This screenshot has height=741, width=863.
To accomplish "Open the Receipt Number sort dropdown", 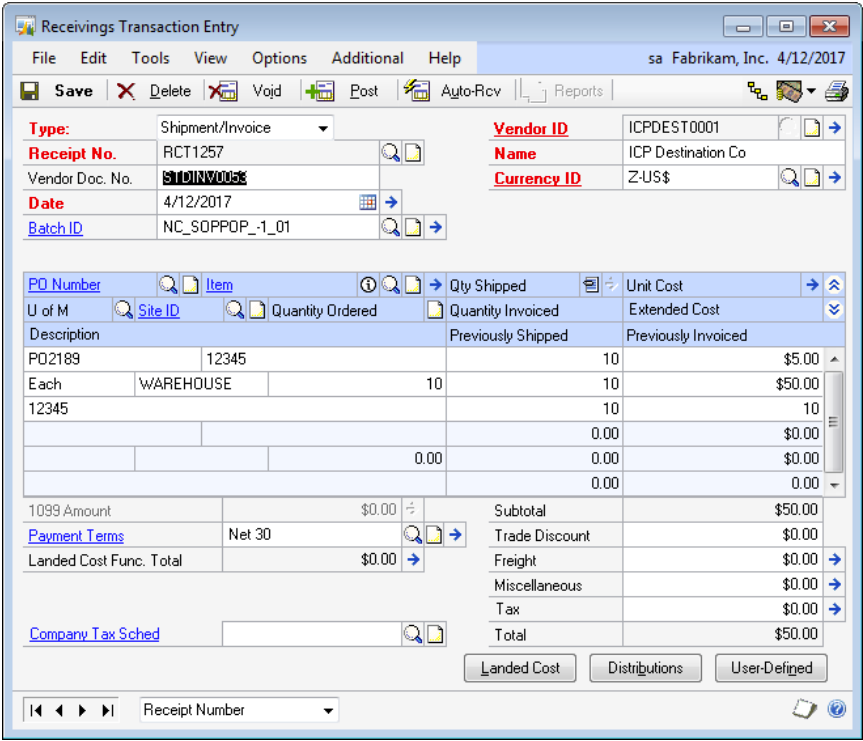I will click(328, 710).
